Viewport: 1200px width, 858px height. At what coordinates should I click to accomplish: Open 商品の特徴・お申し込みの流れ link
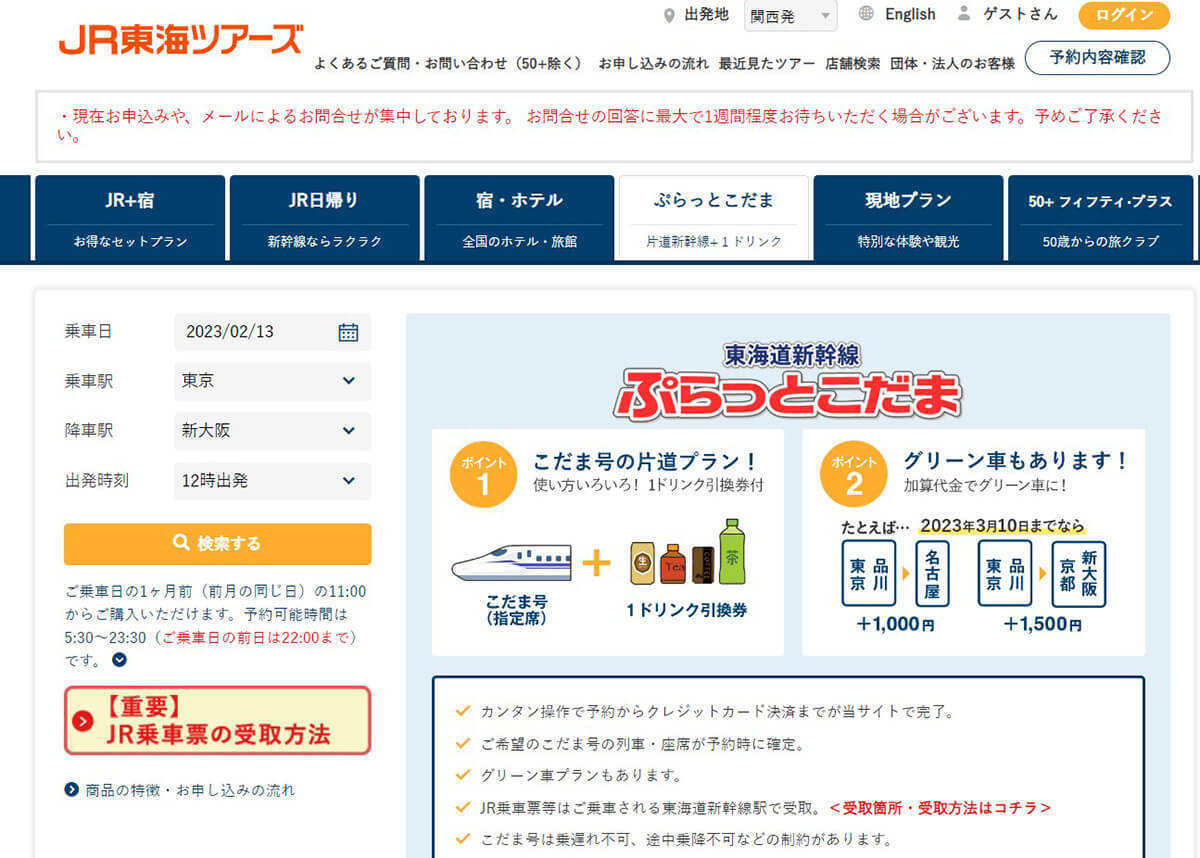click(189, 790)
